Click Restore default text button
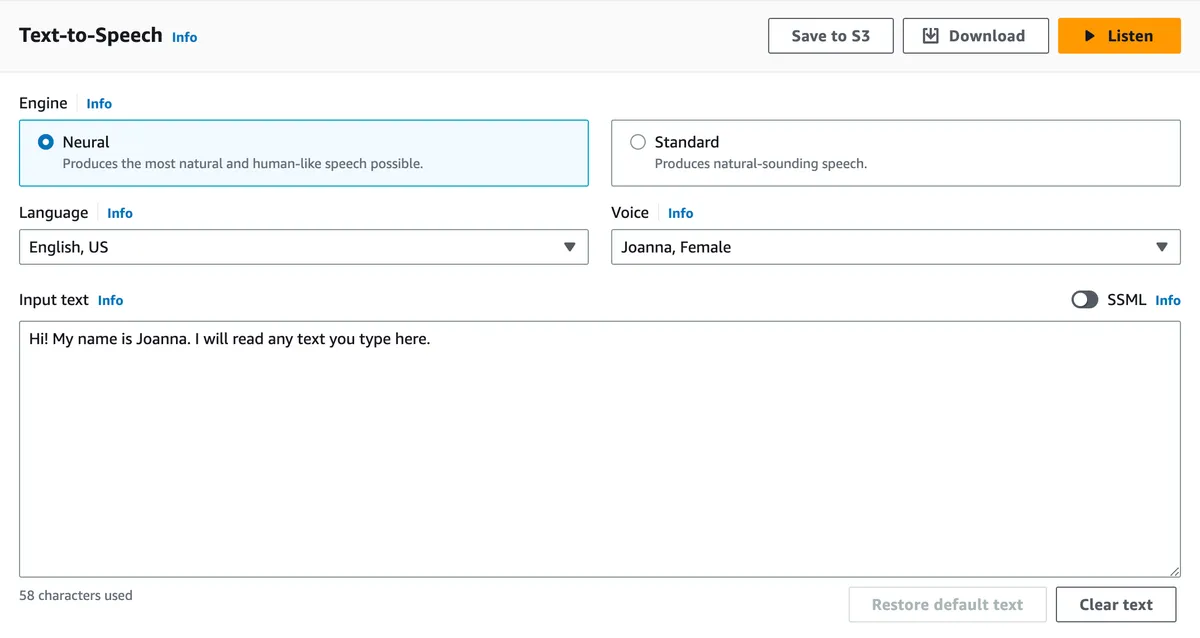Image resolution: width=1200 pixels, height=638 pixels. click(947, 605)
